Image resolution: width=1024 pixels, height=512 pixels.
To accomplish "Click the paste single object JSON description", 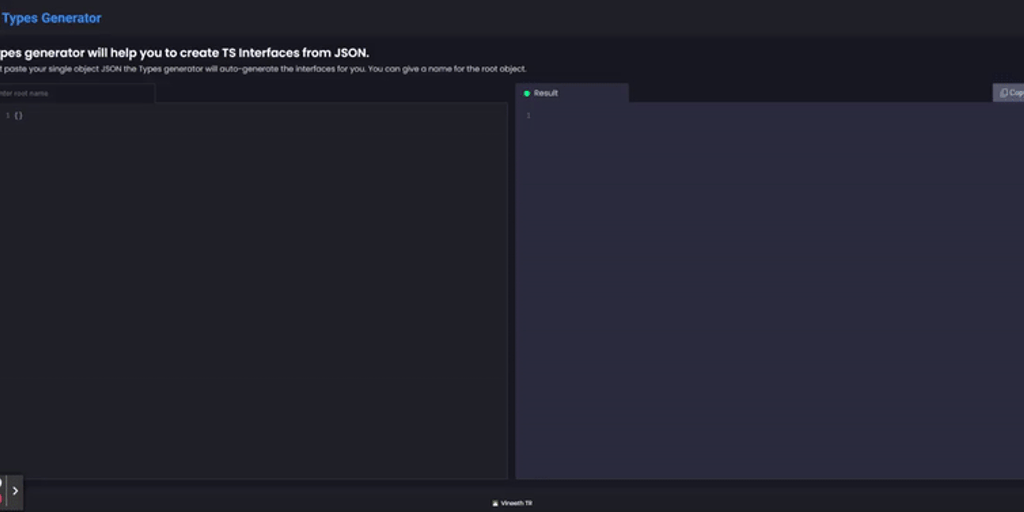I will (x=263, y=69).
